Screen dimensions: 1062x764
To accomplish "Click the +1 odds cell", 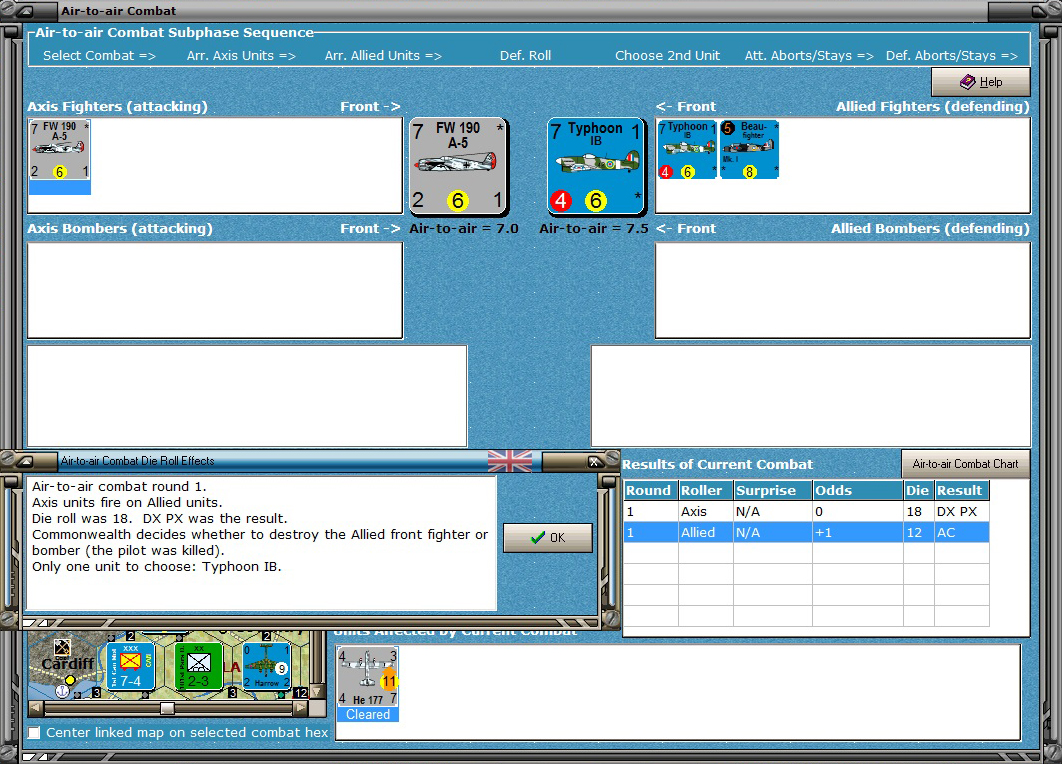I will pyautogui.click(x=858, y=532).
